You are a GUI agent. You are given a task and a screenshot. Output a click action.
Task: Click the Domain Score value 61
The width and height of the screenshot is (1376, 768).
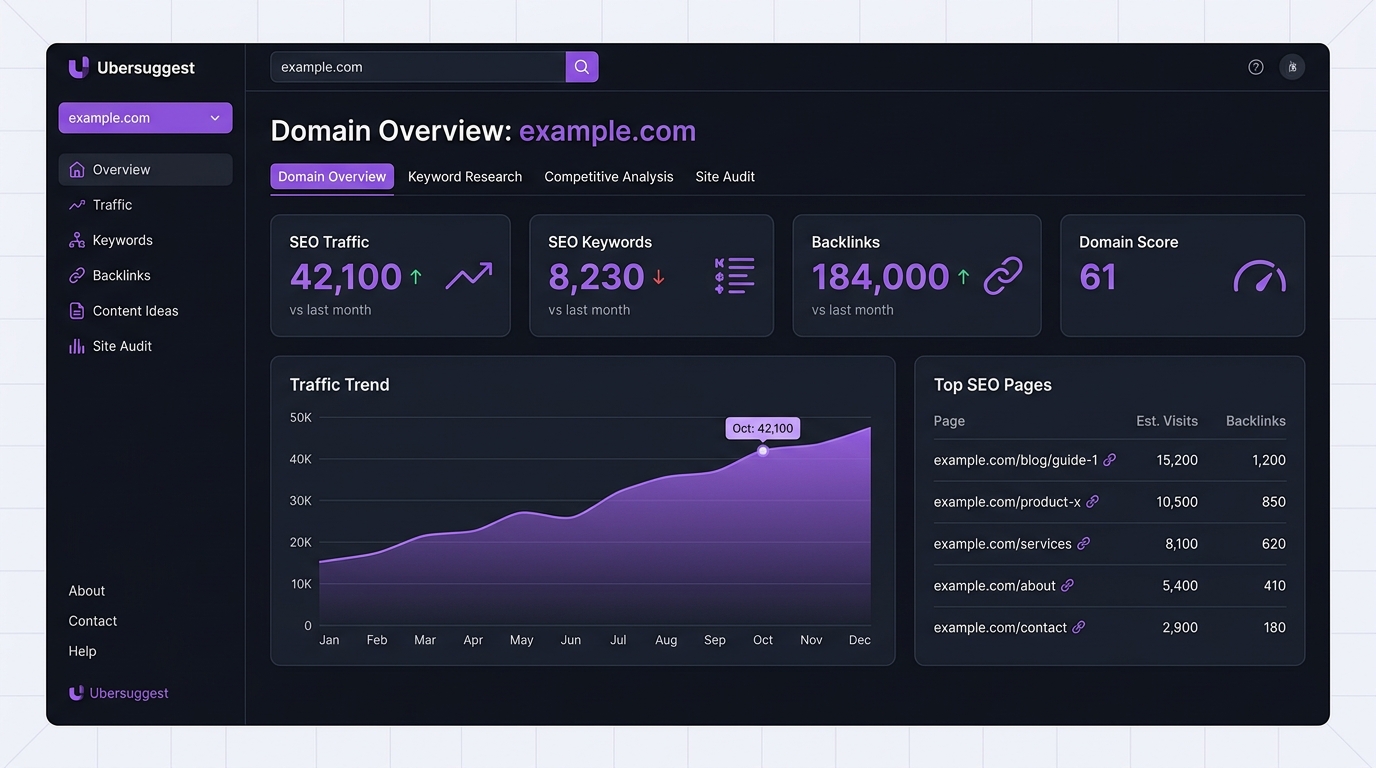(1098, 277)
